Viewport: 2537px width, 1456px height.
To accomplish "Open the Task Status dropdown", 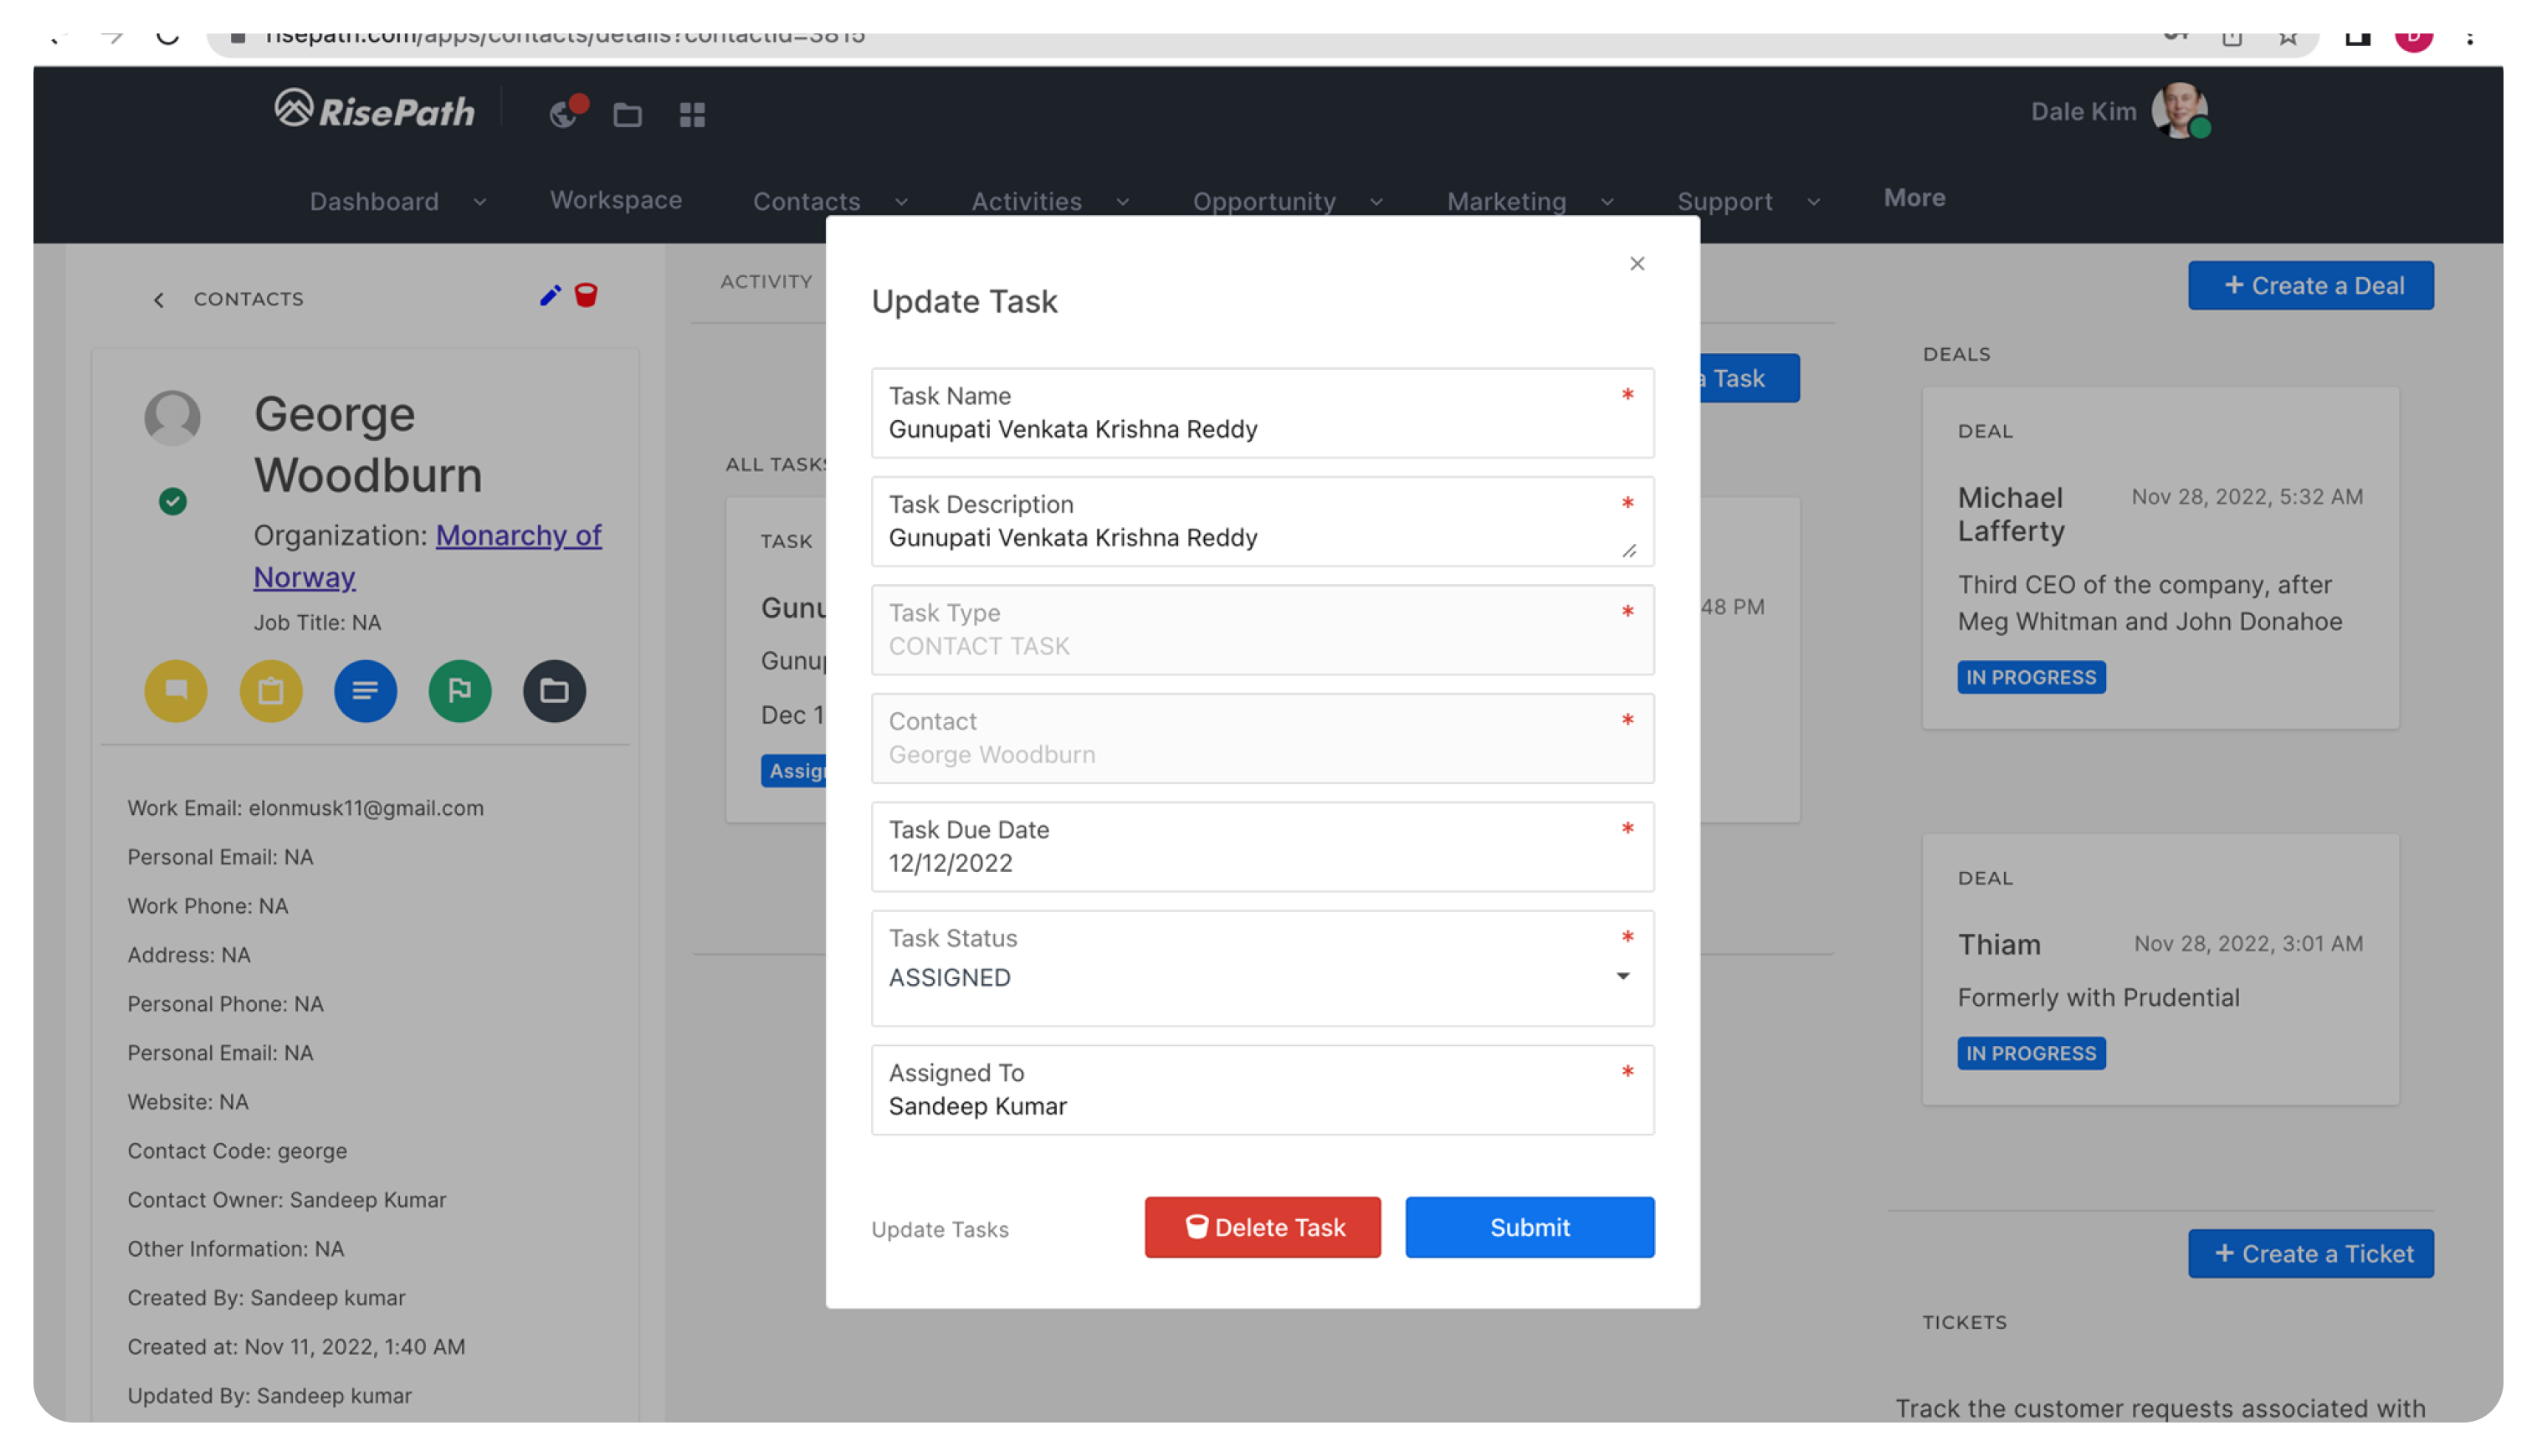I will (1263, 969).
